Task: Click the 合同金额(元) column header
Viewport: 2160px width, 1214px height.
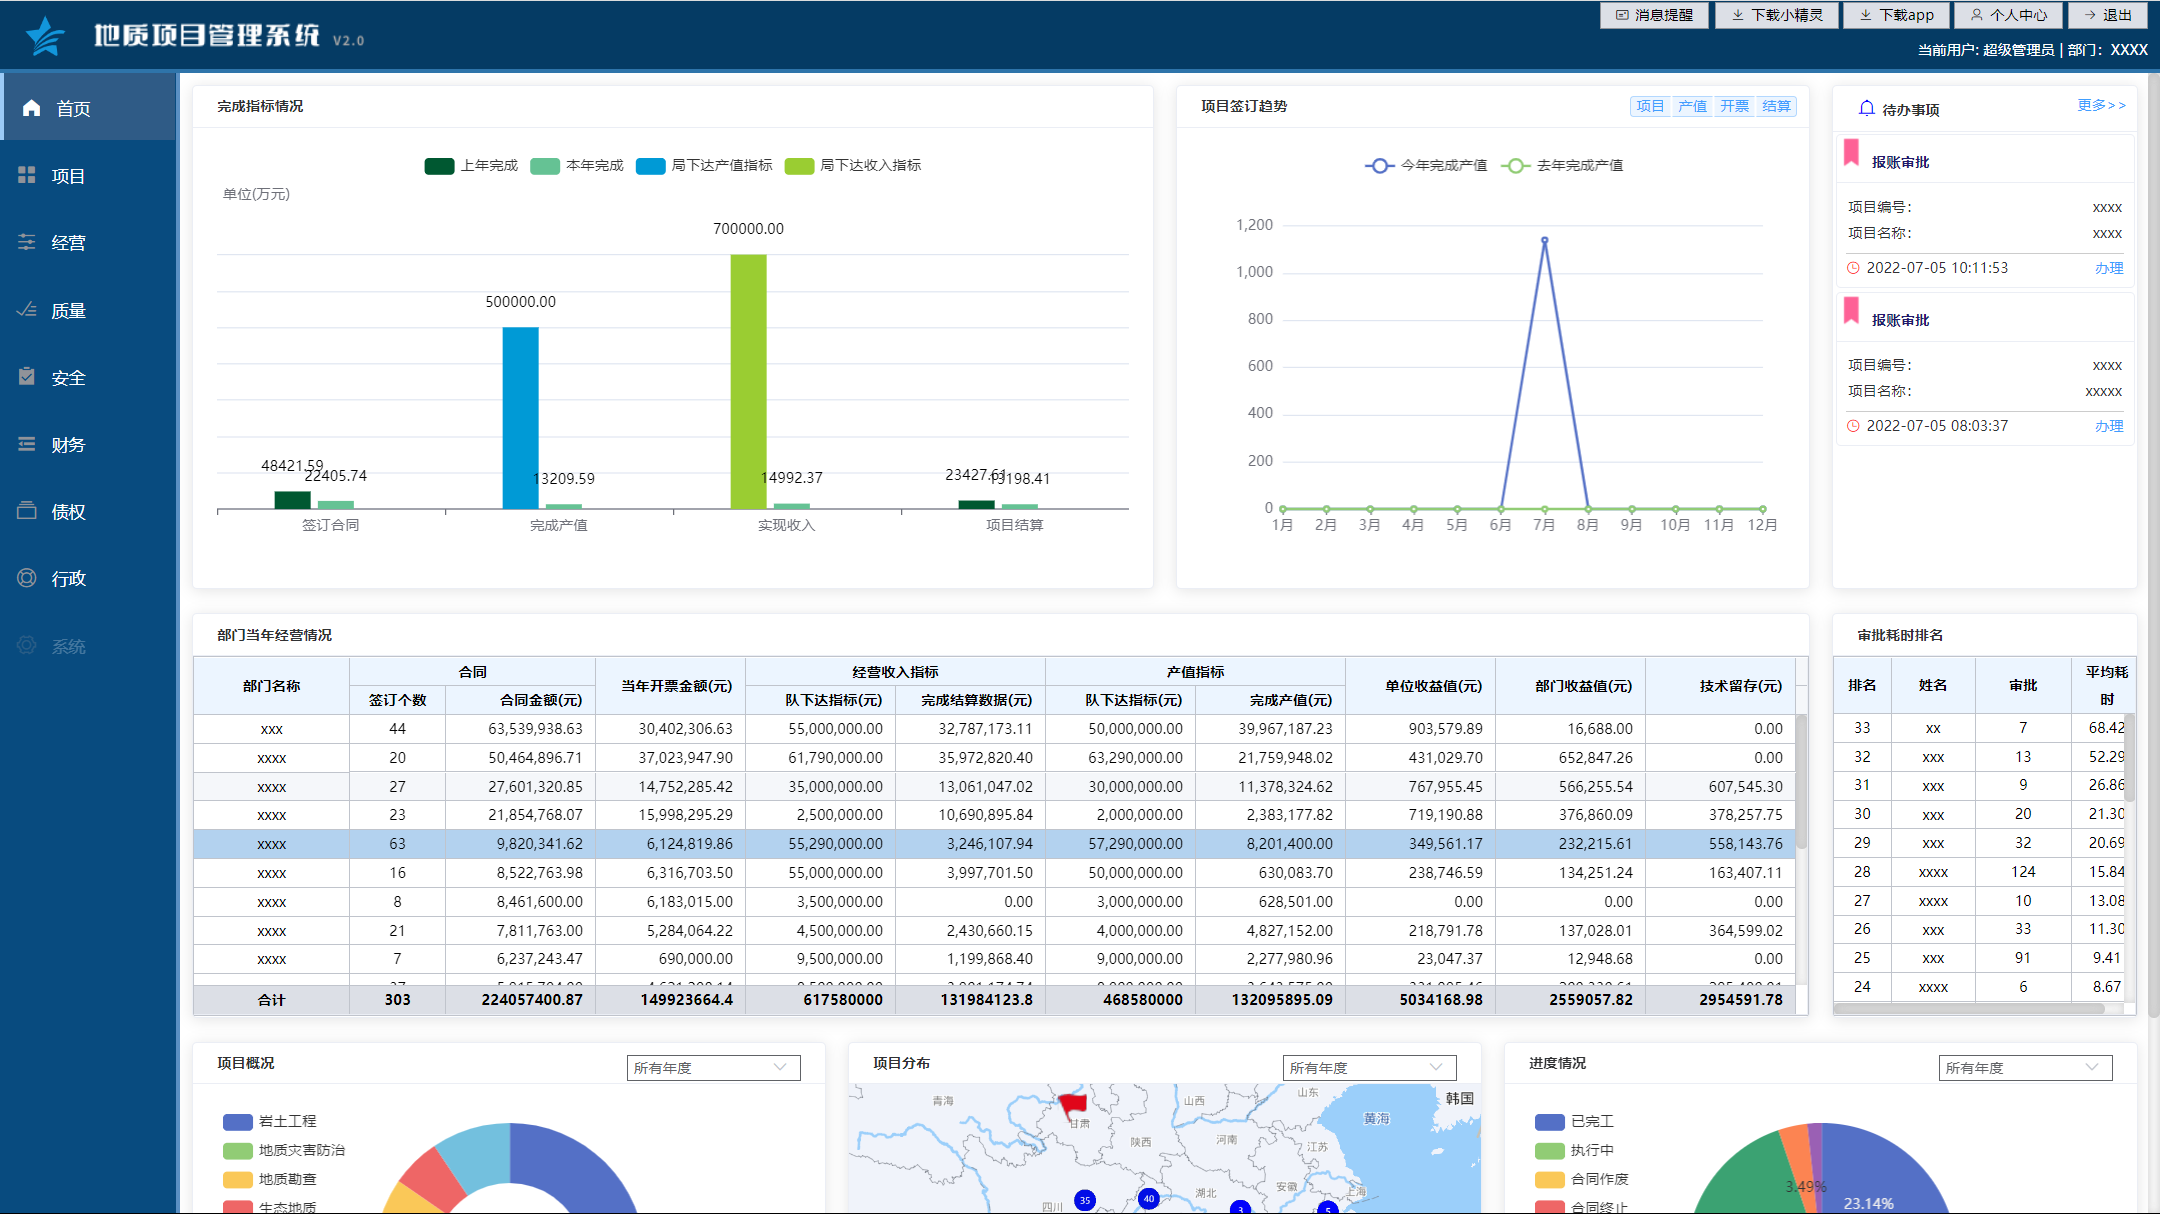Action: [520, 700]
